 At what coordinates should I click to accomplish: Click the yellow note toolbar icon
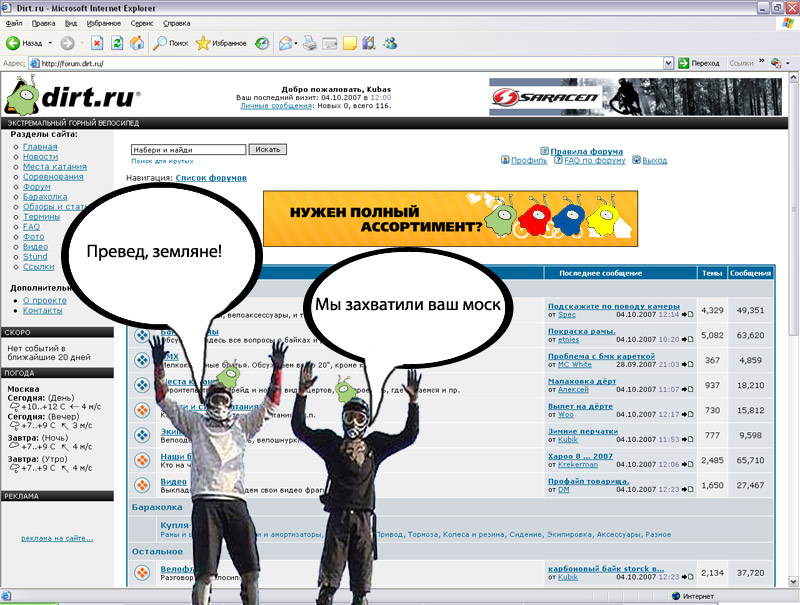[x=349, y=43]
